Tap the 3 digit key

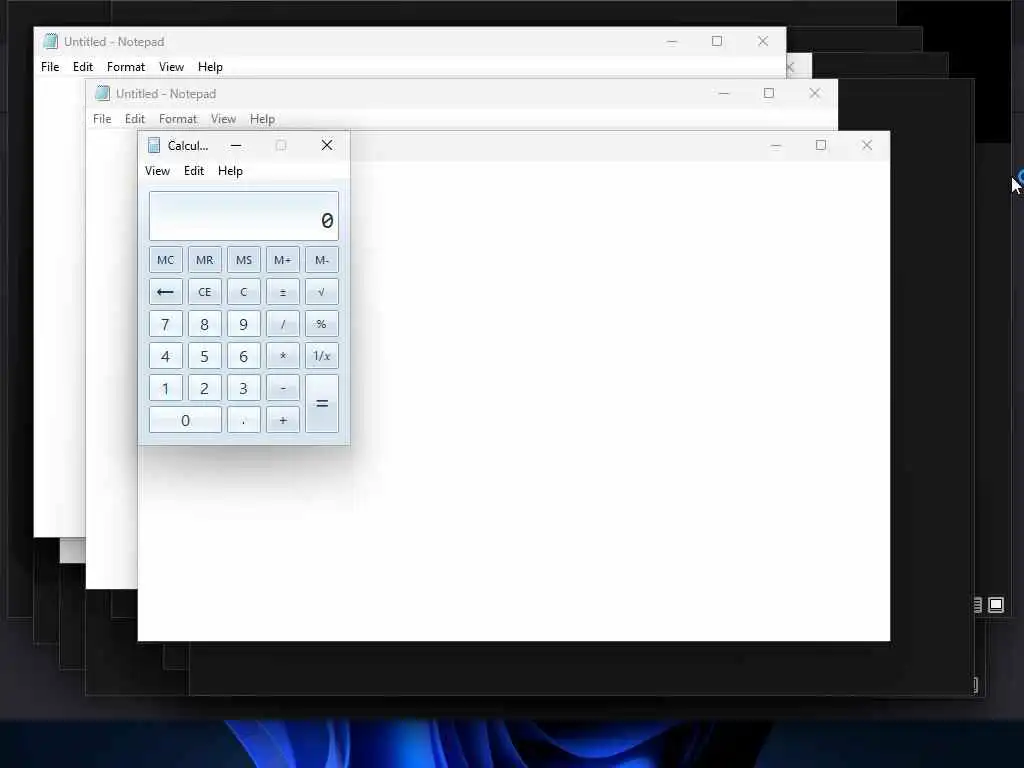click(x=244, y=388)
